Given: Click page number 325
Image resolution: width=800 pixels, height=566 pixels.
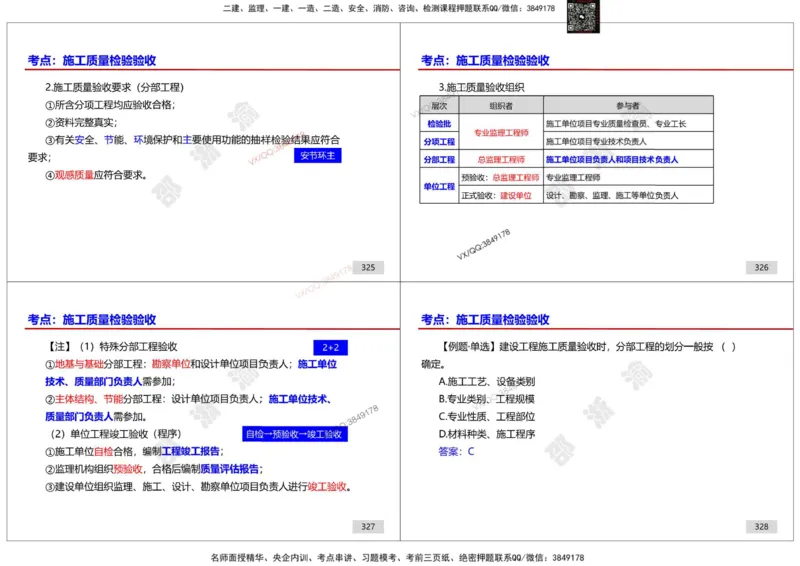Looking at the screenshot, I should 368,267.
